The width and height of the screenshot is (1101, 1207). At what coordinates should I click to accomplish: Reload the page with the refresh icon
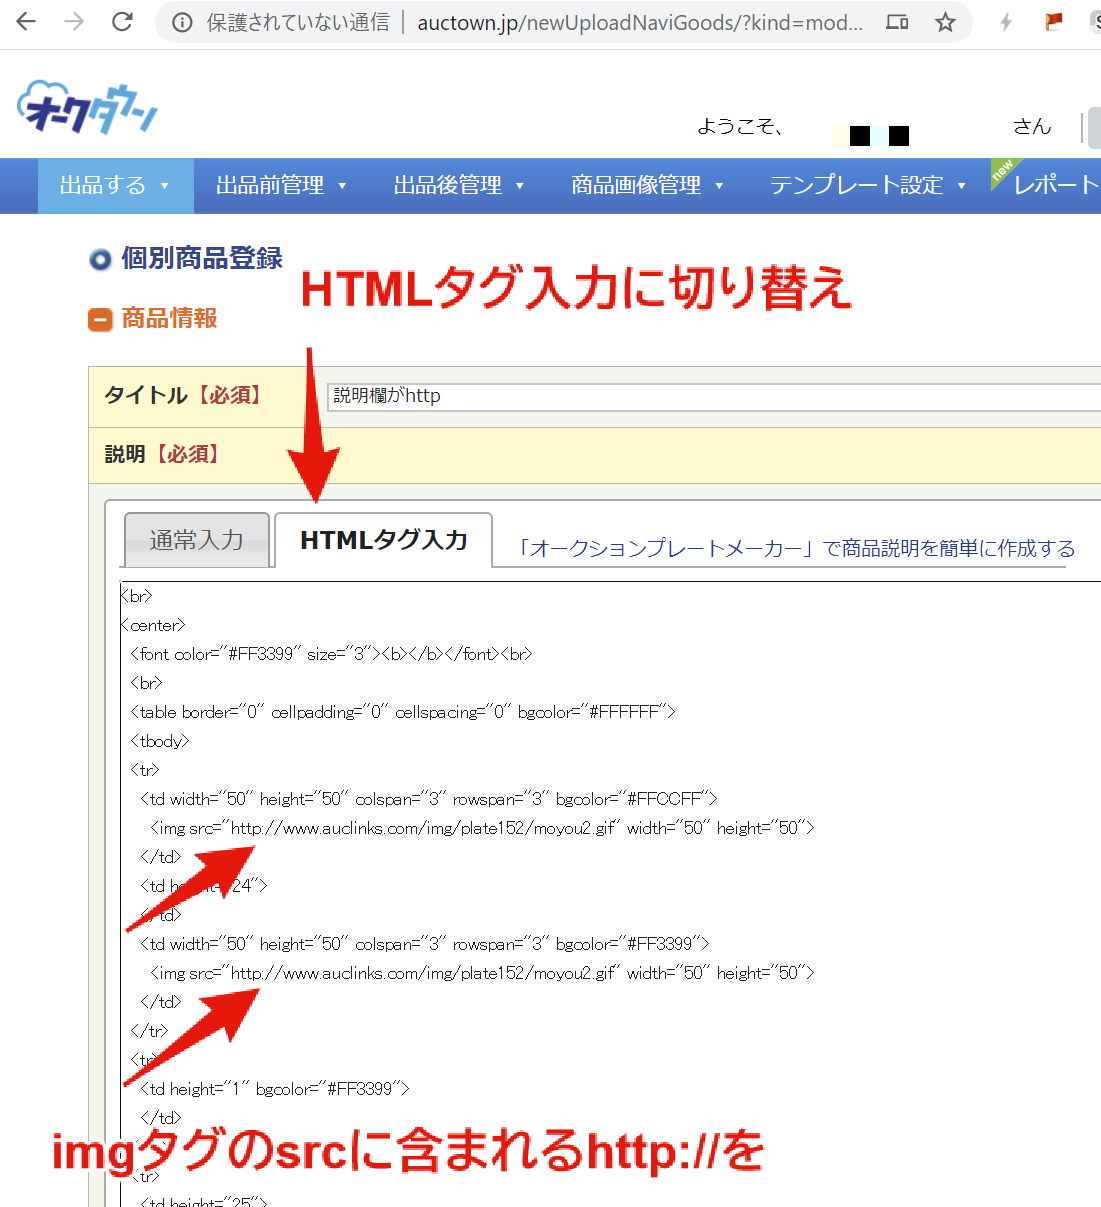122,21
